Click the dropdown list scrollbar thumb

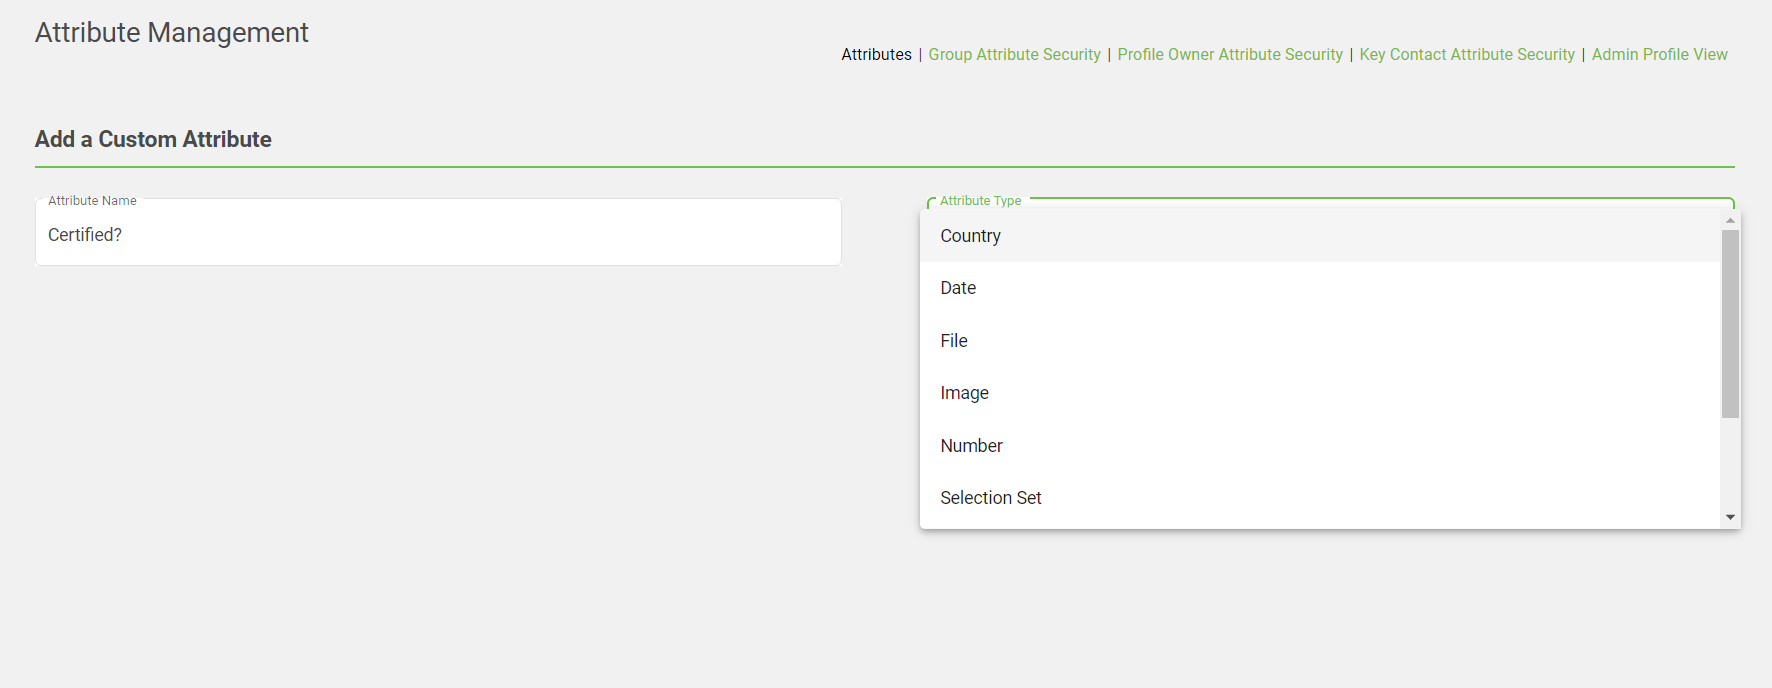[1730, 324]
